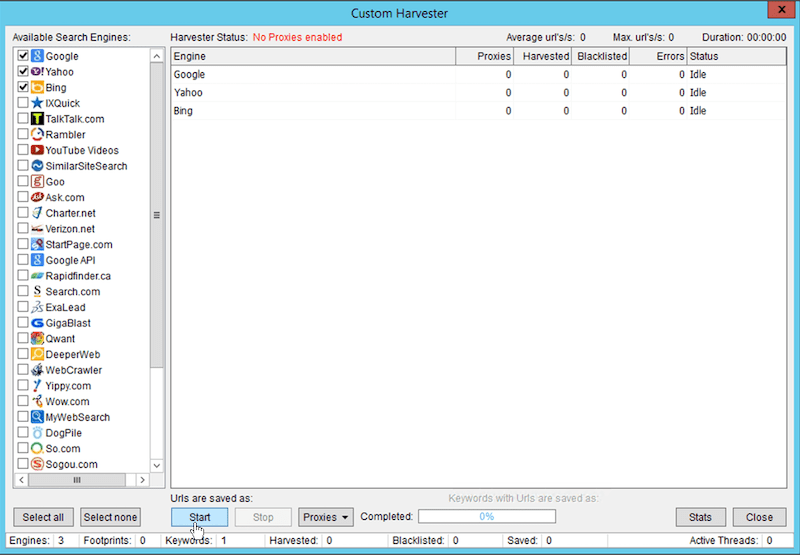Click the Yippy.com icon
800x555 pixels.
click(37, 386)
